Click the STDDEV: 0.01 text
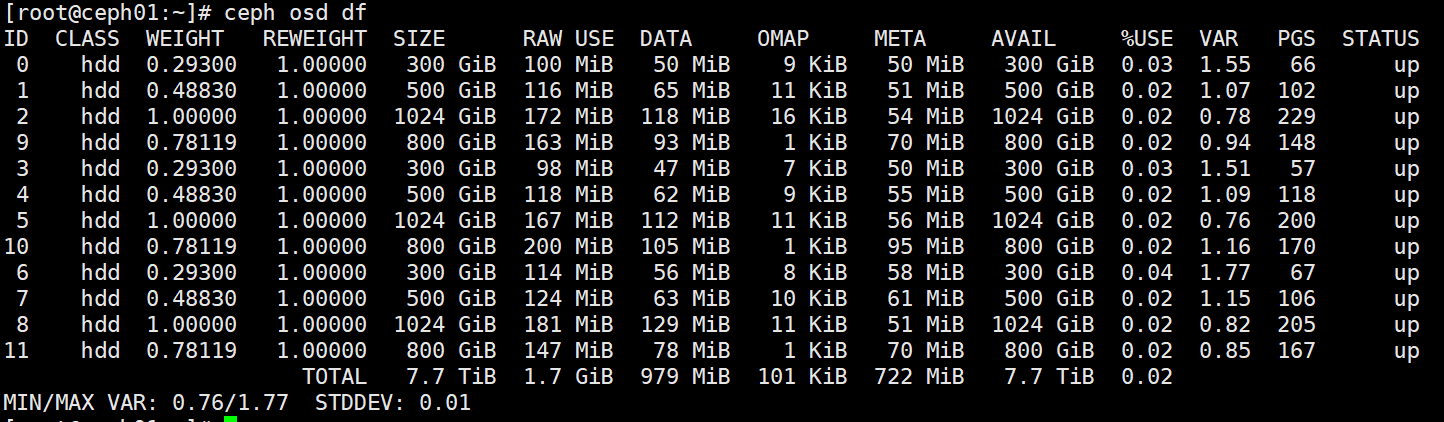Image resolution: width=1444 pixels, height=422 pixels. [x=393, y=403]
